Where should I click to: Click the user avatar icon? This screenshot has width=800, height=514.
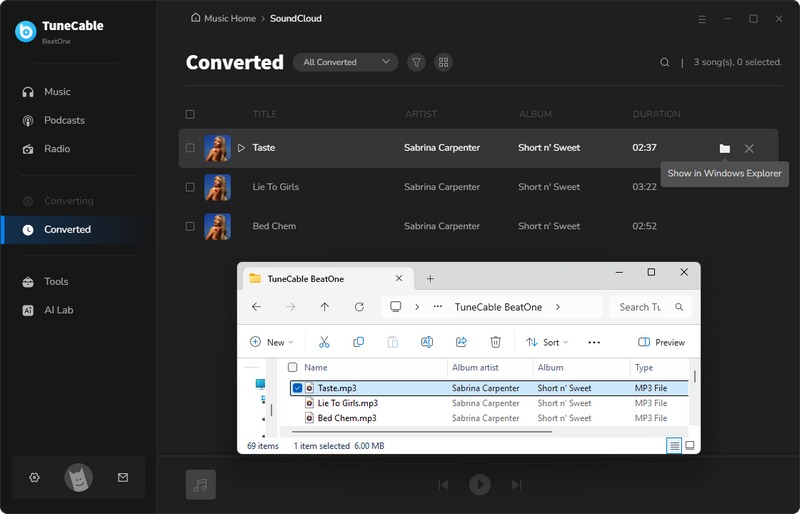click(x=79, y=478)
